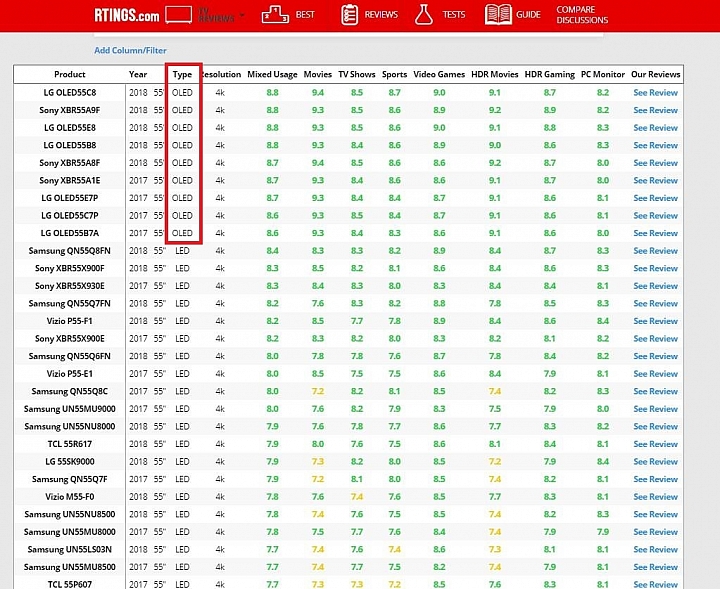Open See Review for LG OLED55B8
720x589 pixels.
point(656,146)
